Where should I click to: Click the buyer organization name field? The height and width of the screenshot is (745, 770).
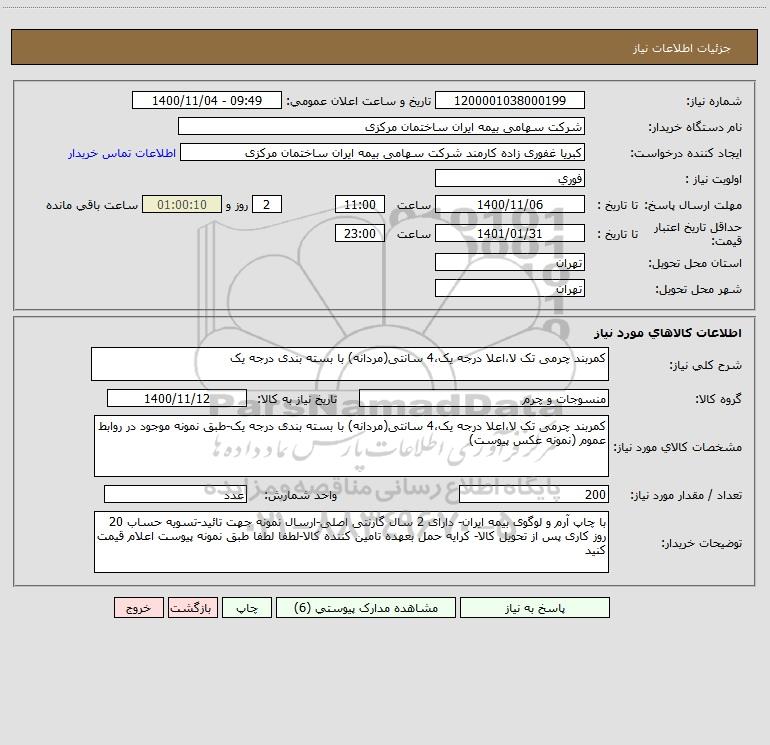click(381, 126)
